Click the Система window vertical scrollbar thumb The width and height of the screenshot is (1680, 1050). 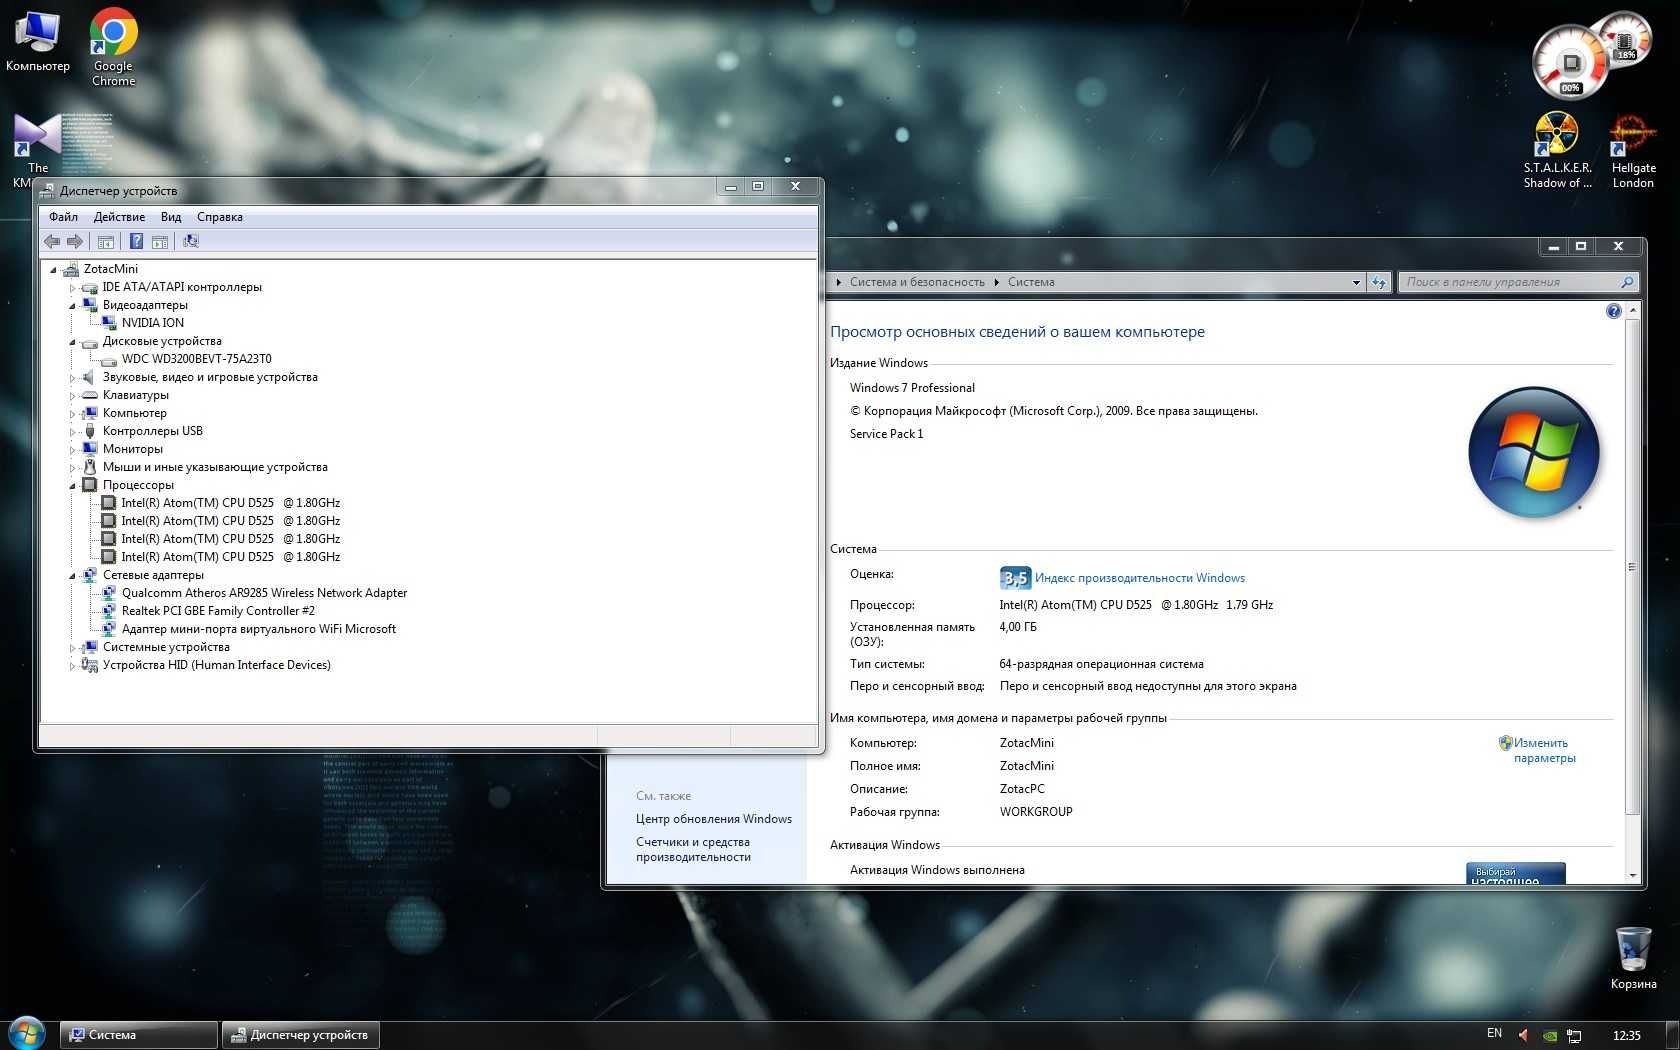[x=1632, y=566]
